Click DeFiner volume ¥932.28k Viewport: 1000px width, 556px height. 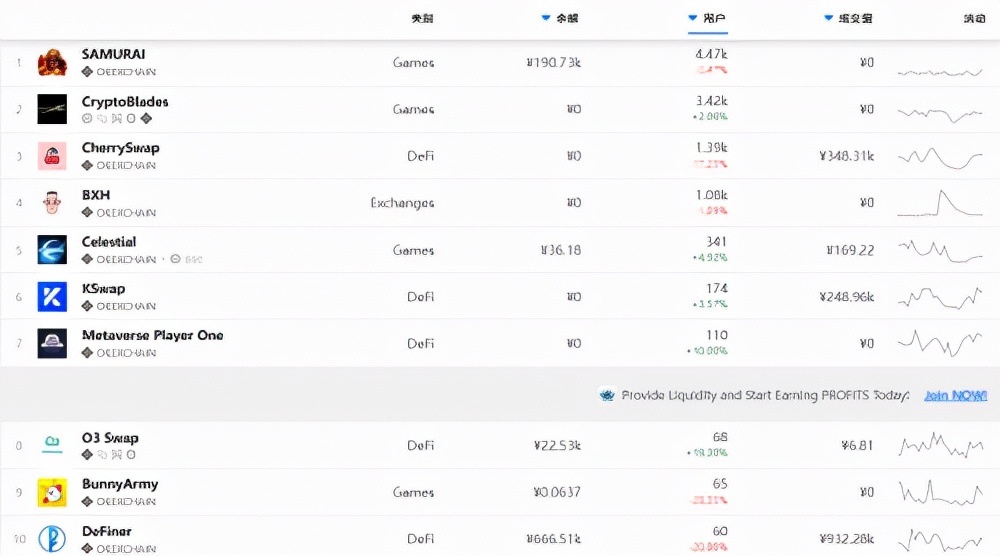click(x=846, y=539)
